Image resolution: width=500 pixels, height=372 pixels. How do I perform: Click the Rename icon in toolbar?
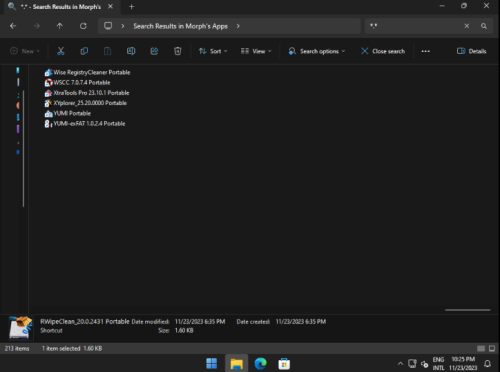coord(131,51)
